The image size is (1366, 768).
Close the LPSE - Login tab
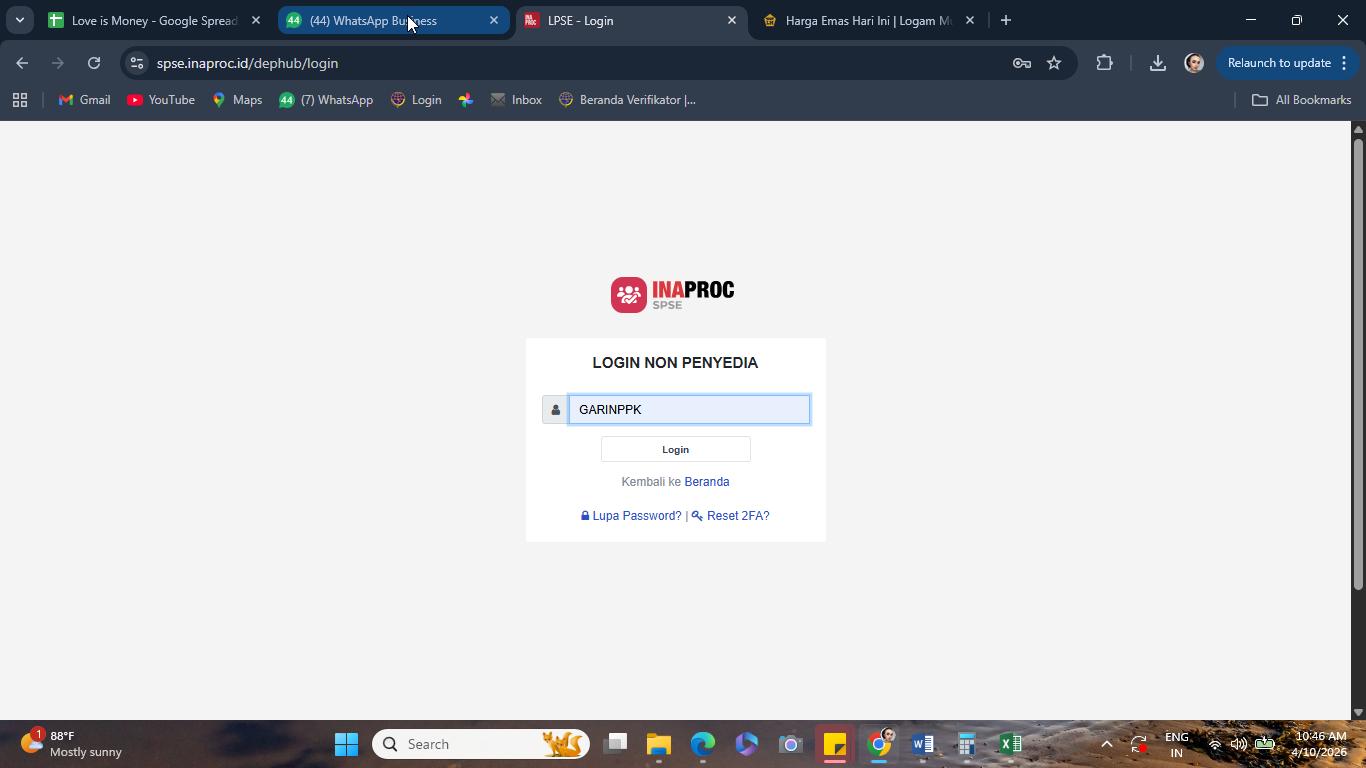point(732,20)
